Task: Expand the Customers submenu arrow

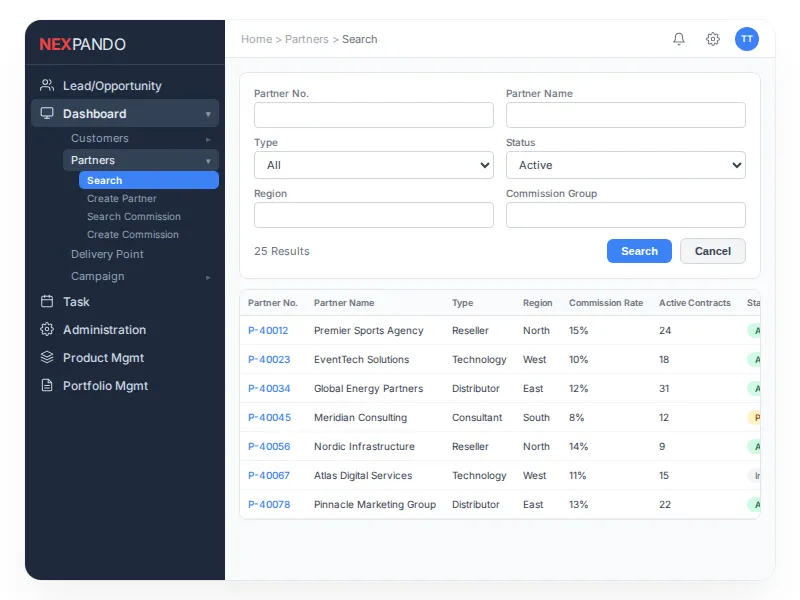Action: pyautogui.click(x=208, y=139)
